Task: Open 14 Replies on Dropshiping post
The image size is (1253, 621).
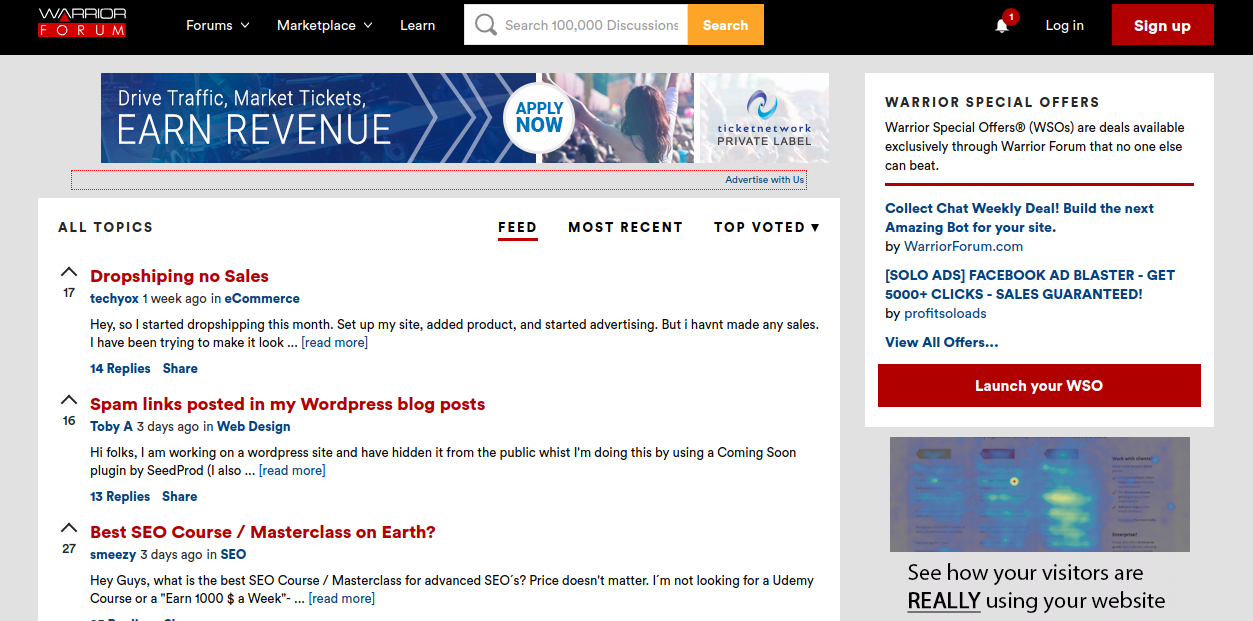Action: click(x=120, y=368)
